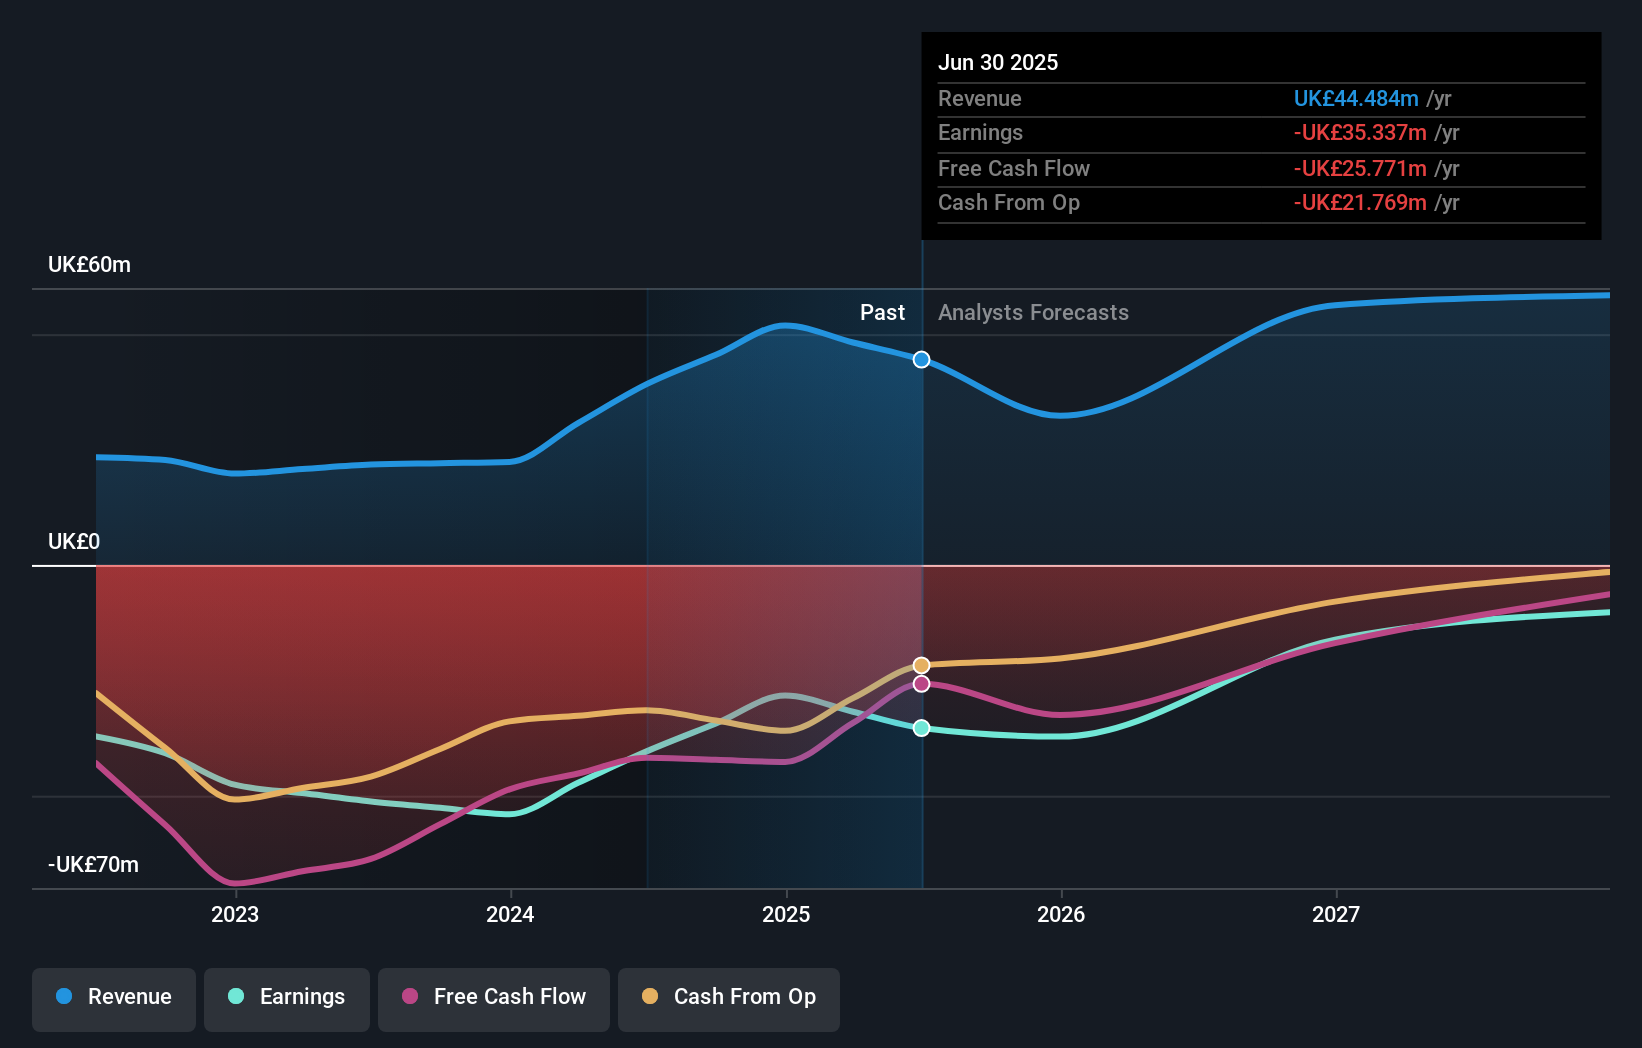Click the Cash From Op data point marker
The width and height of the screenshot is (1642, 1048).
tap(921, 664)
